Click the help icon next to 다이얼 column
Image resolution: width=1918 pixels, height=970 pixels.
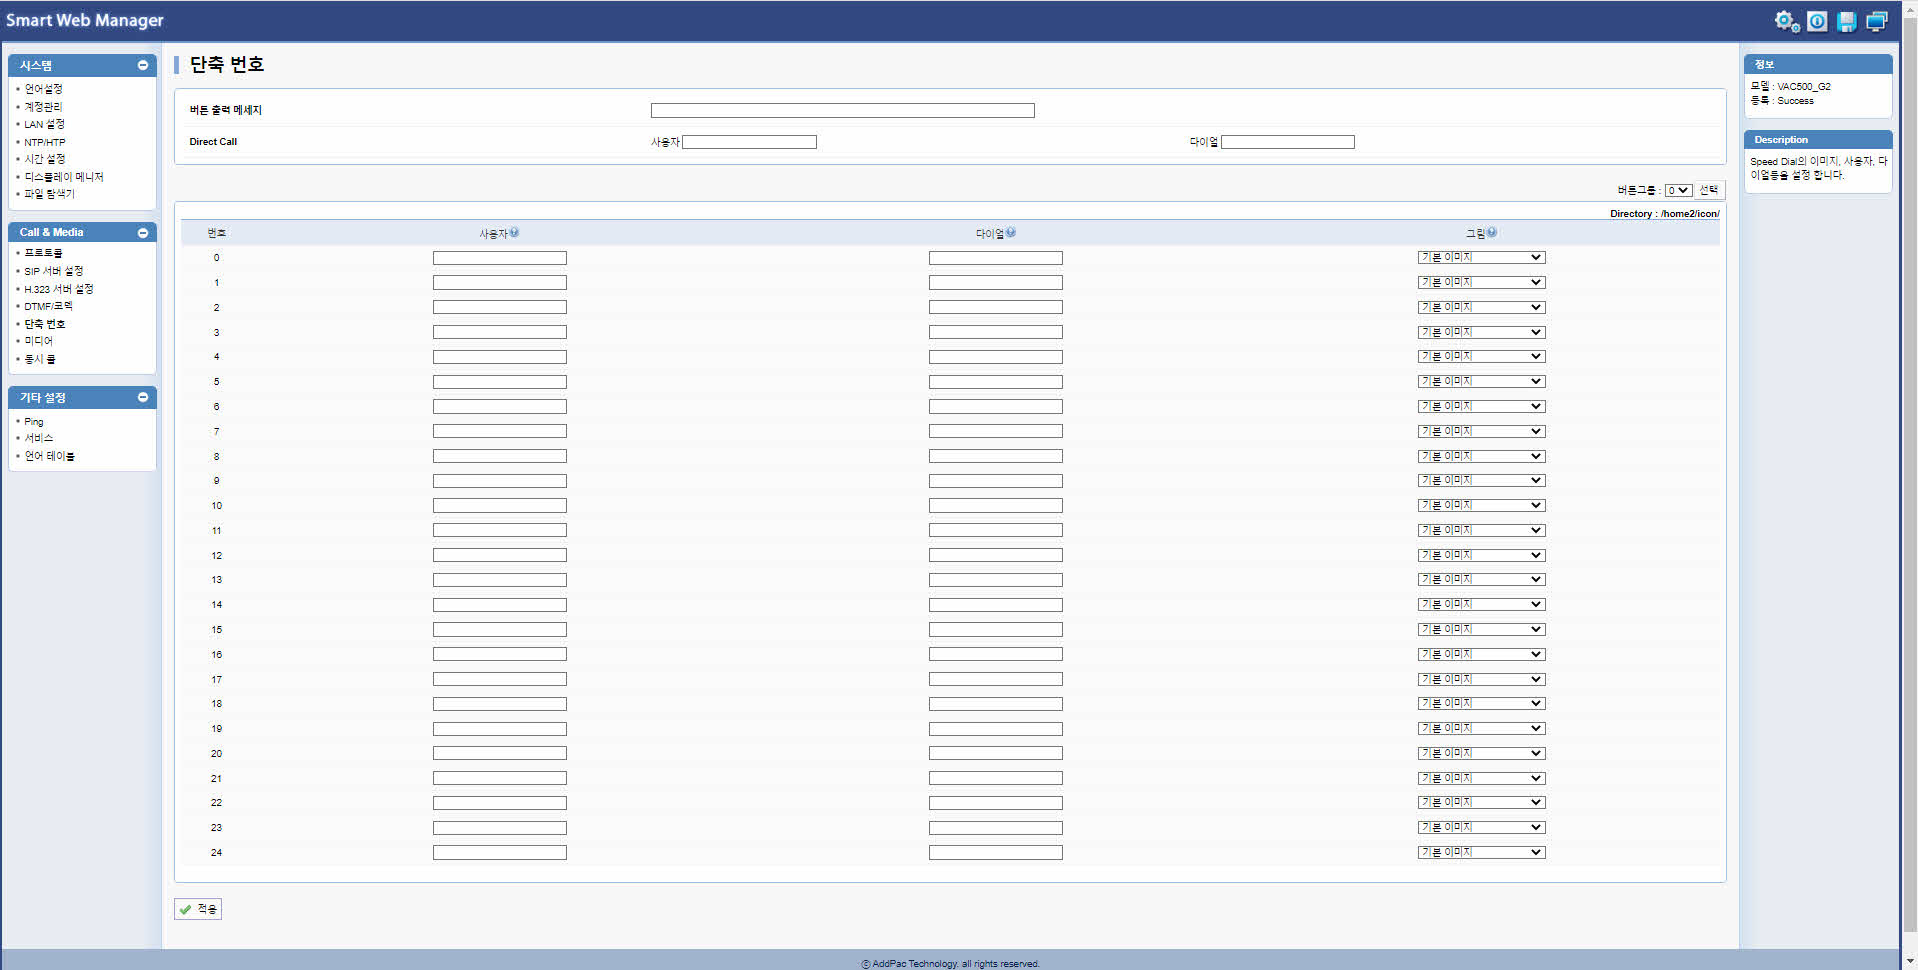(1011, 233)
